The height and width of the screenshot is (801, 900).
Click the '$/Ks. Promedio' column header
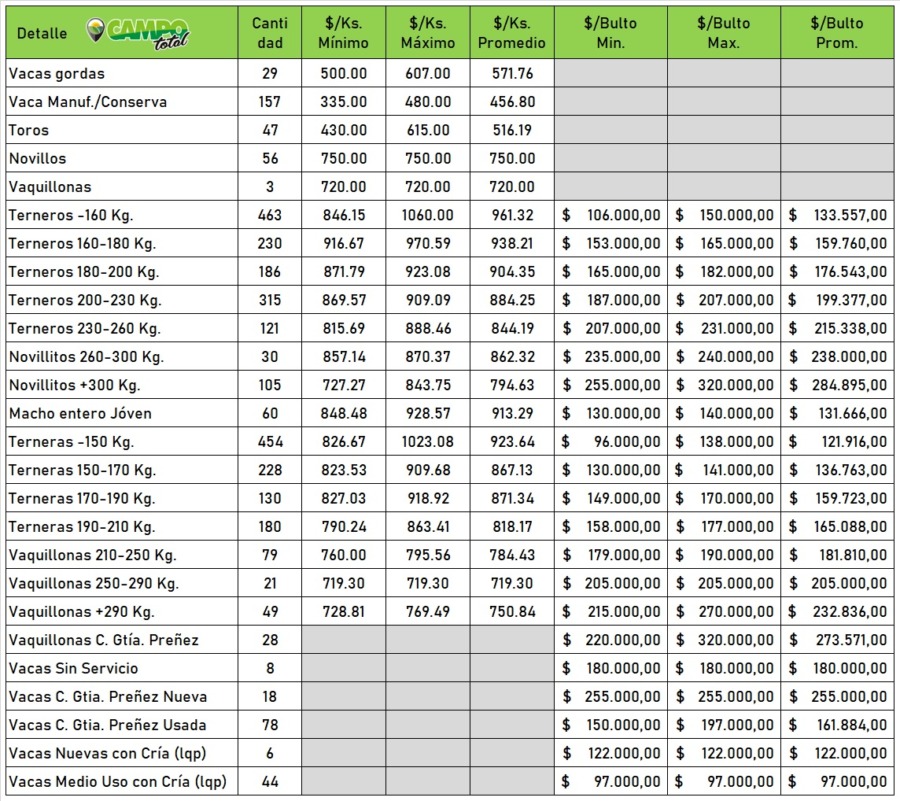coord(512,33)
